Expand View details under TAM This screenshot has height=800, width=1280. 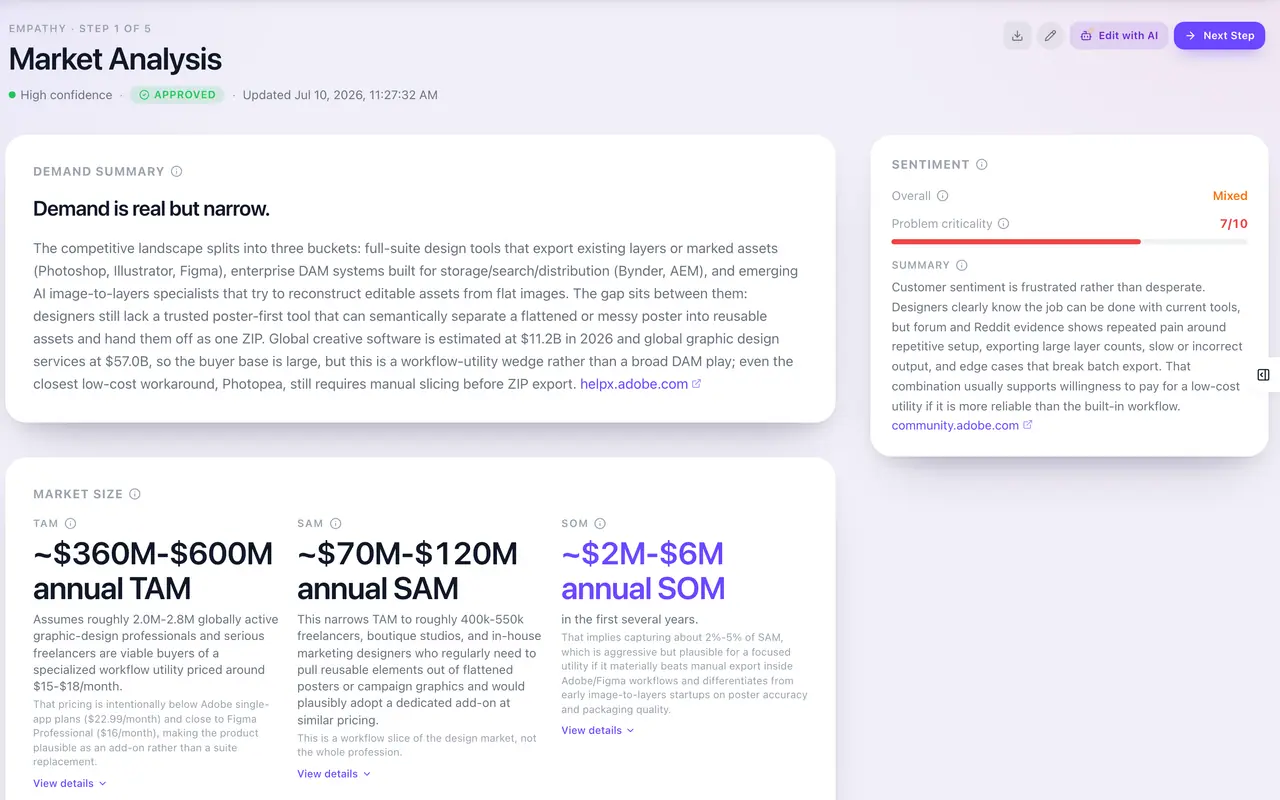coord(70,784)
